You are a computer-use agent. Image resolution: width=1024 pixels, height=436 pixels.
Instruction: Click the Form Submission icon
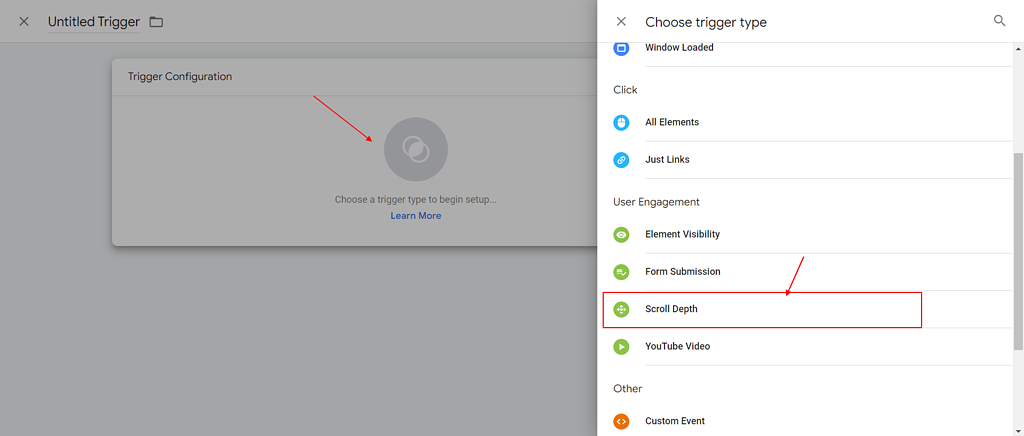pyautogui.click(x=621, y=272)
